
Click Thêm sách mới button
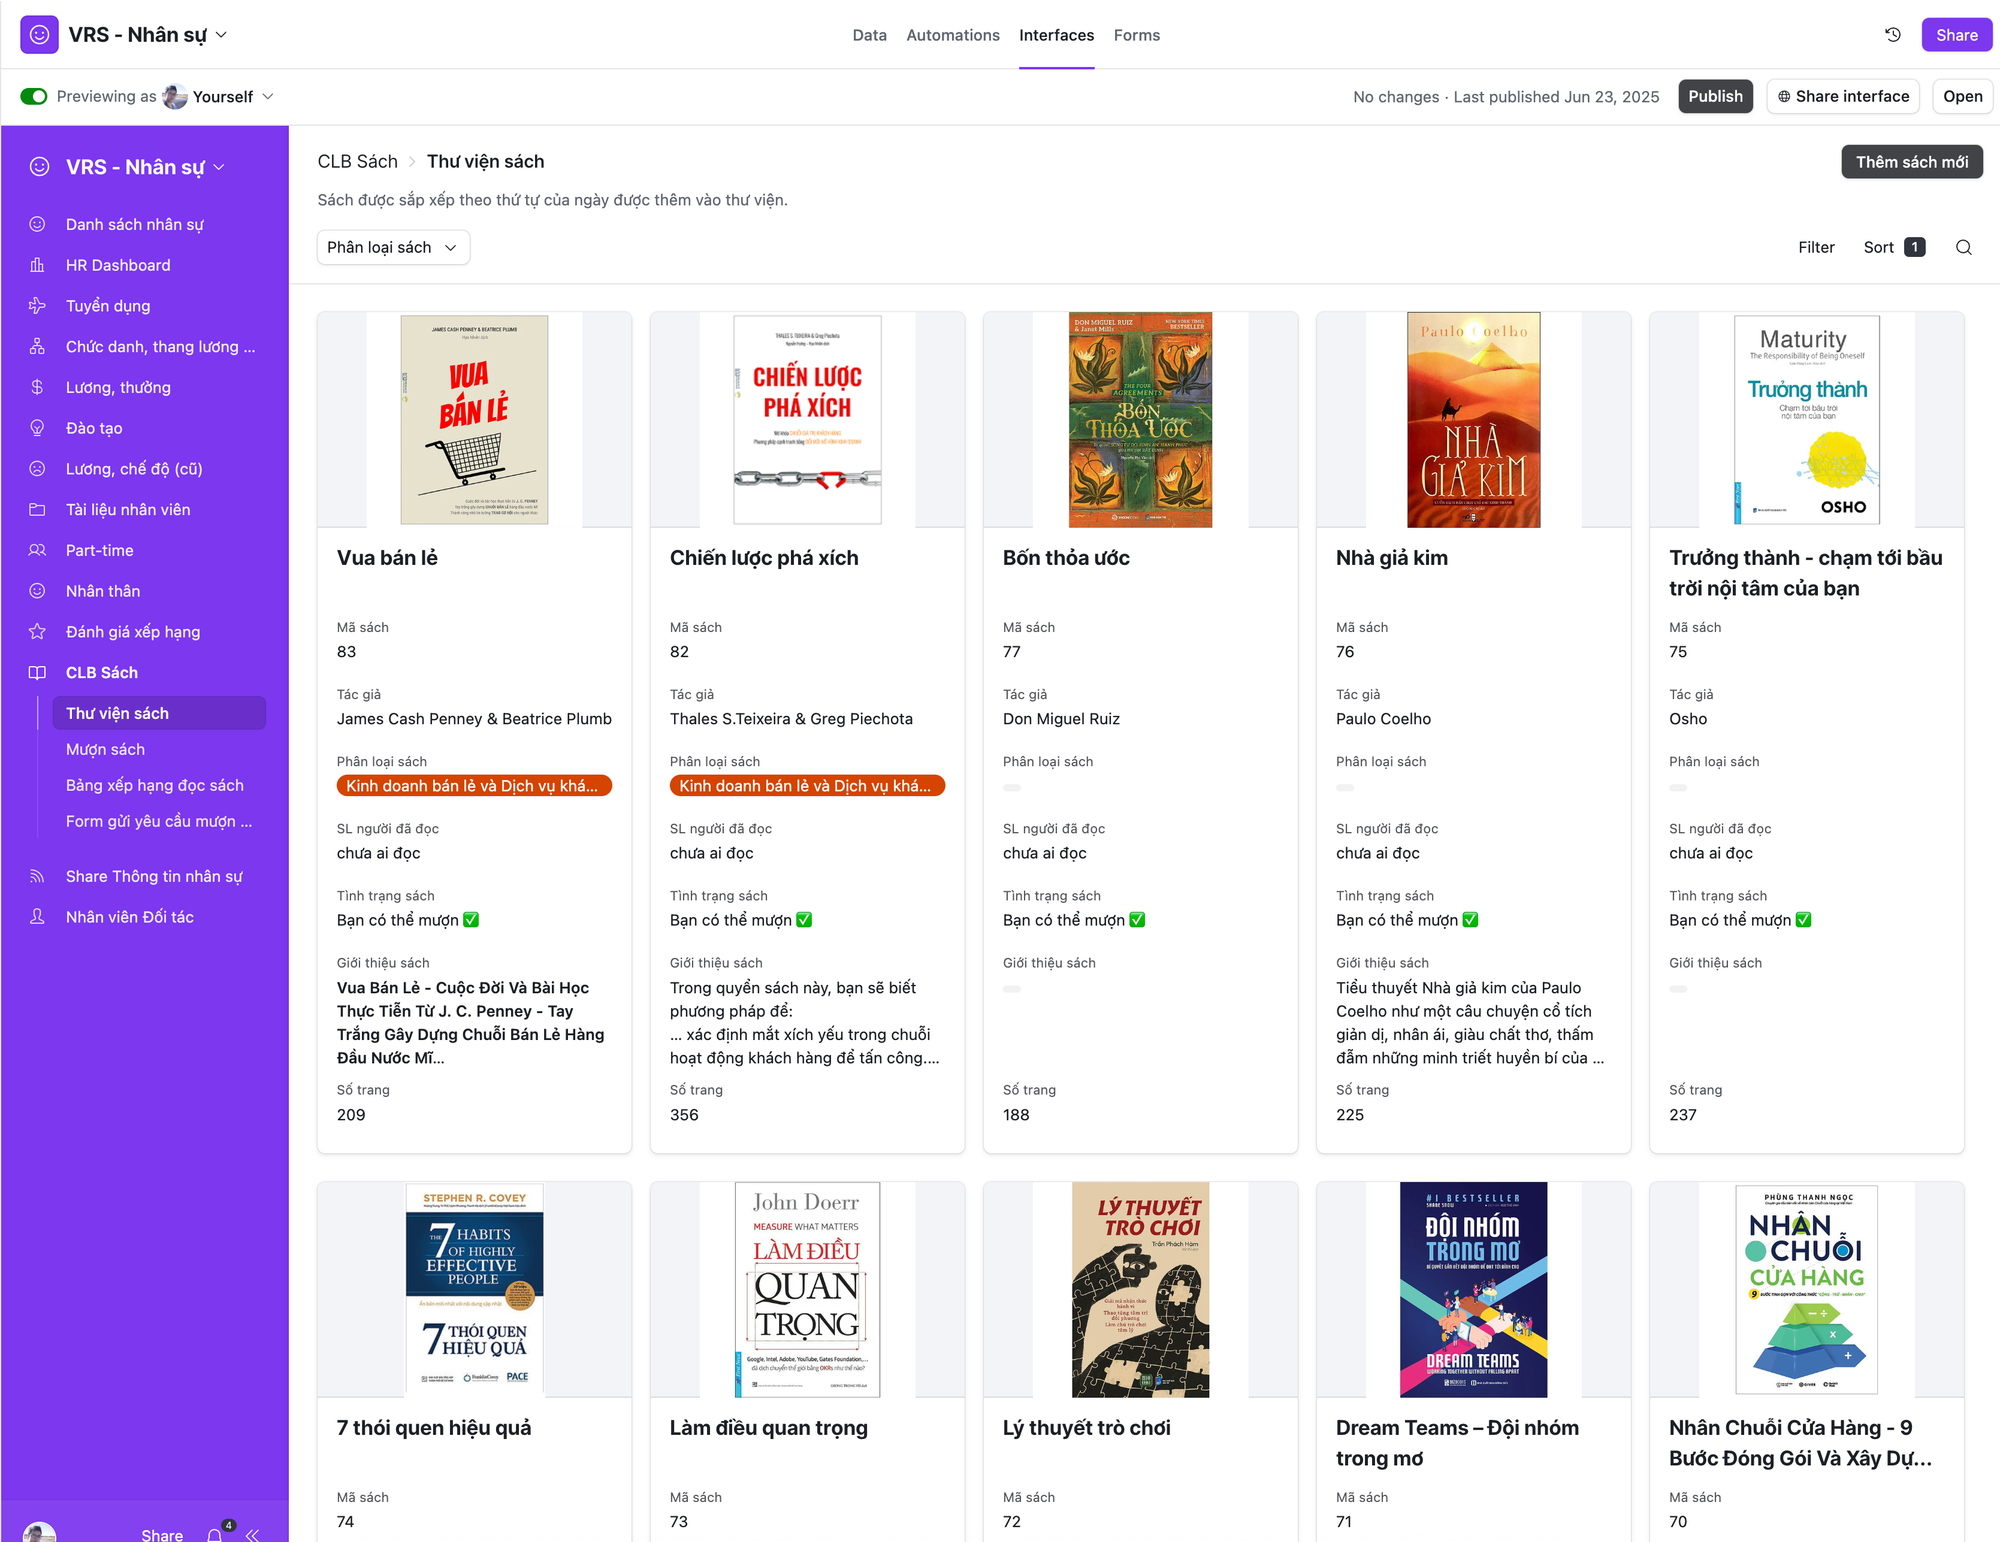(x=1911, y=162)
